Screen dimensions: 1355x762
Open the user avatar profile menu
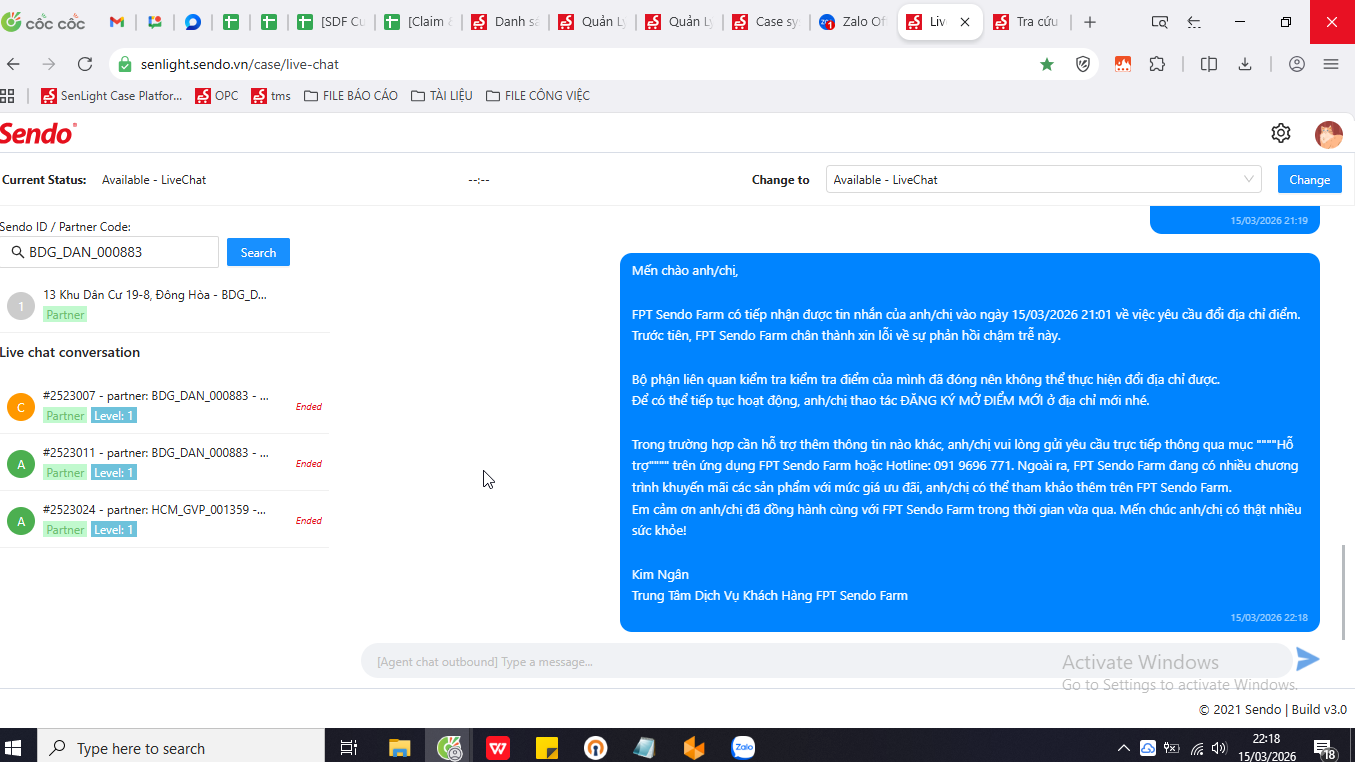click(x=1329, y=134)
